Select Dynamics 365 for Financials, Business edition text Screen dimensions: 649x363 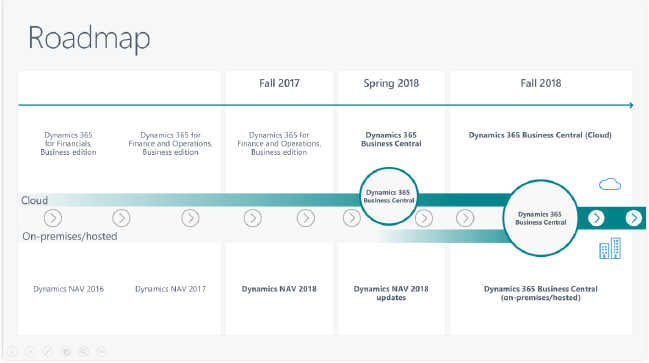68,144
